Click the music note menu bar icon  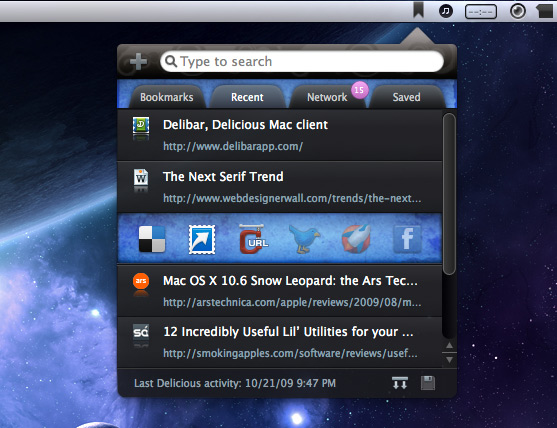446,11
